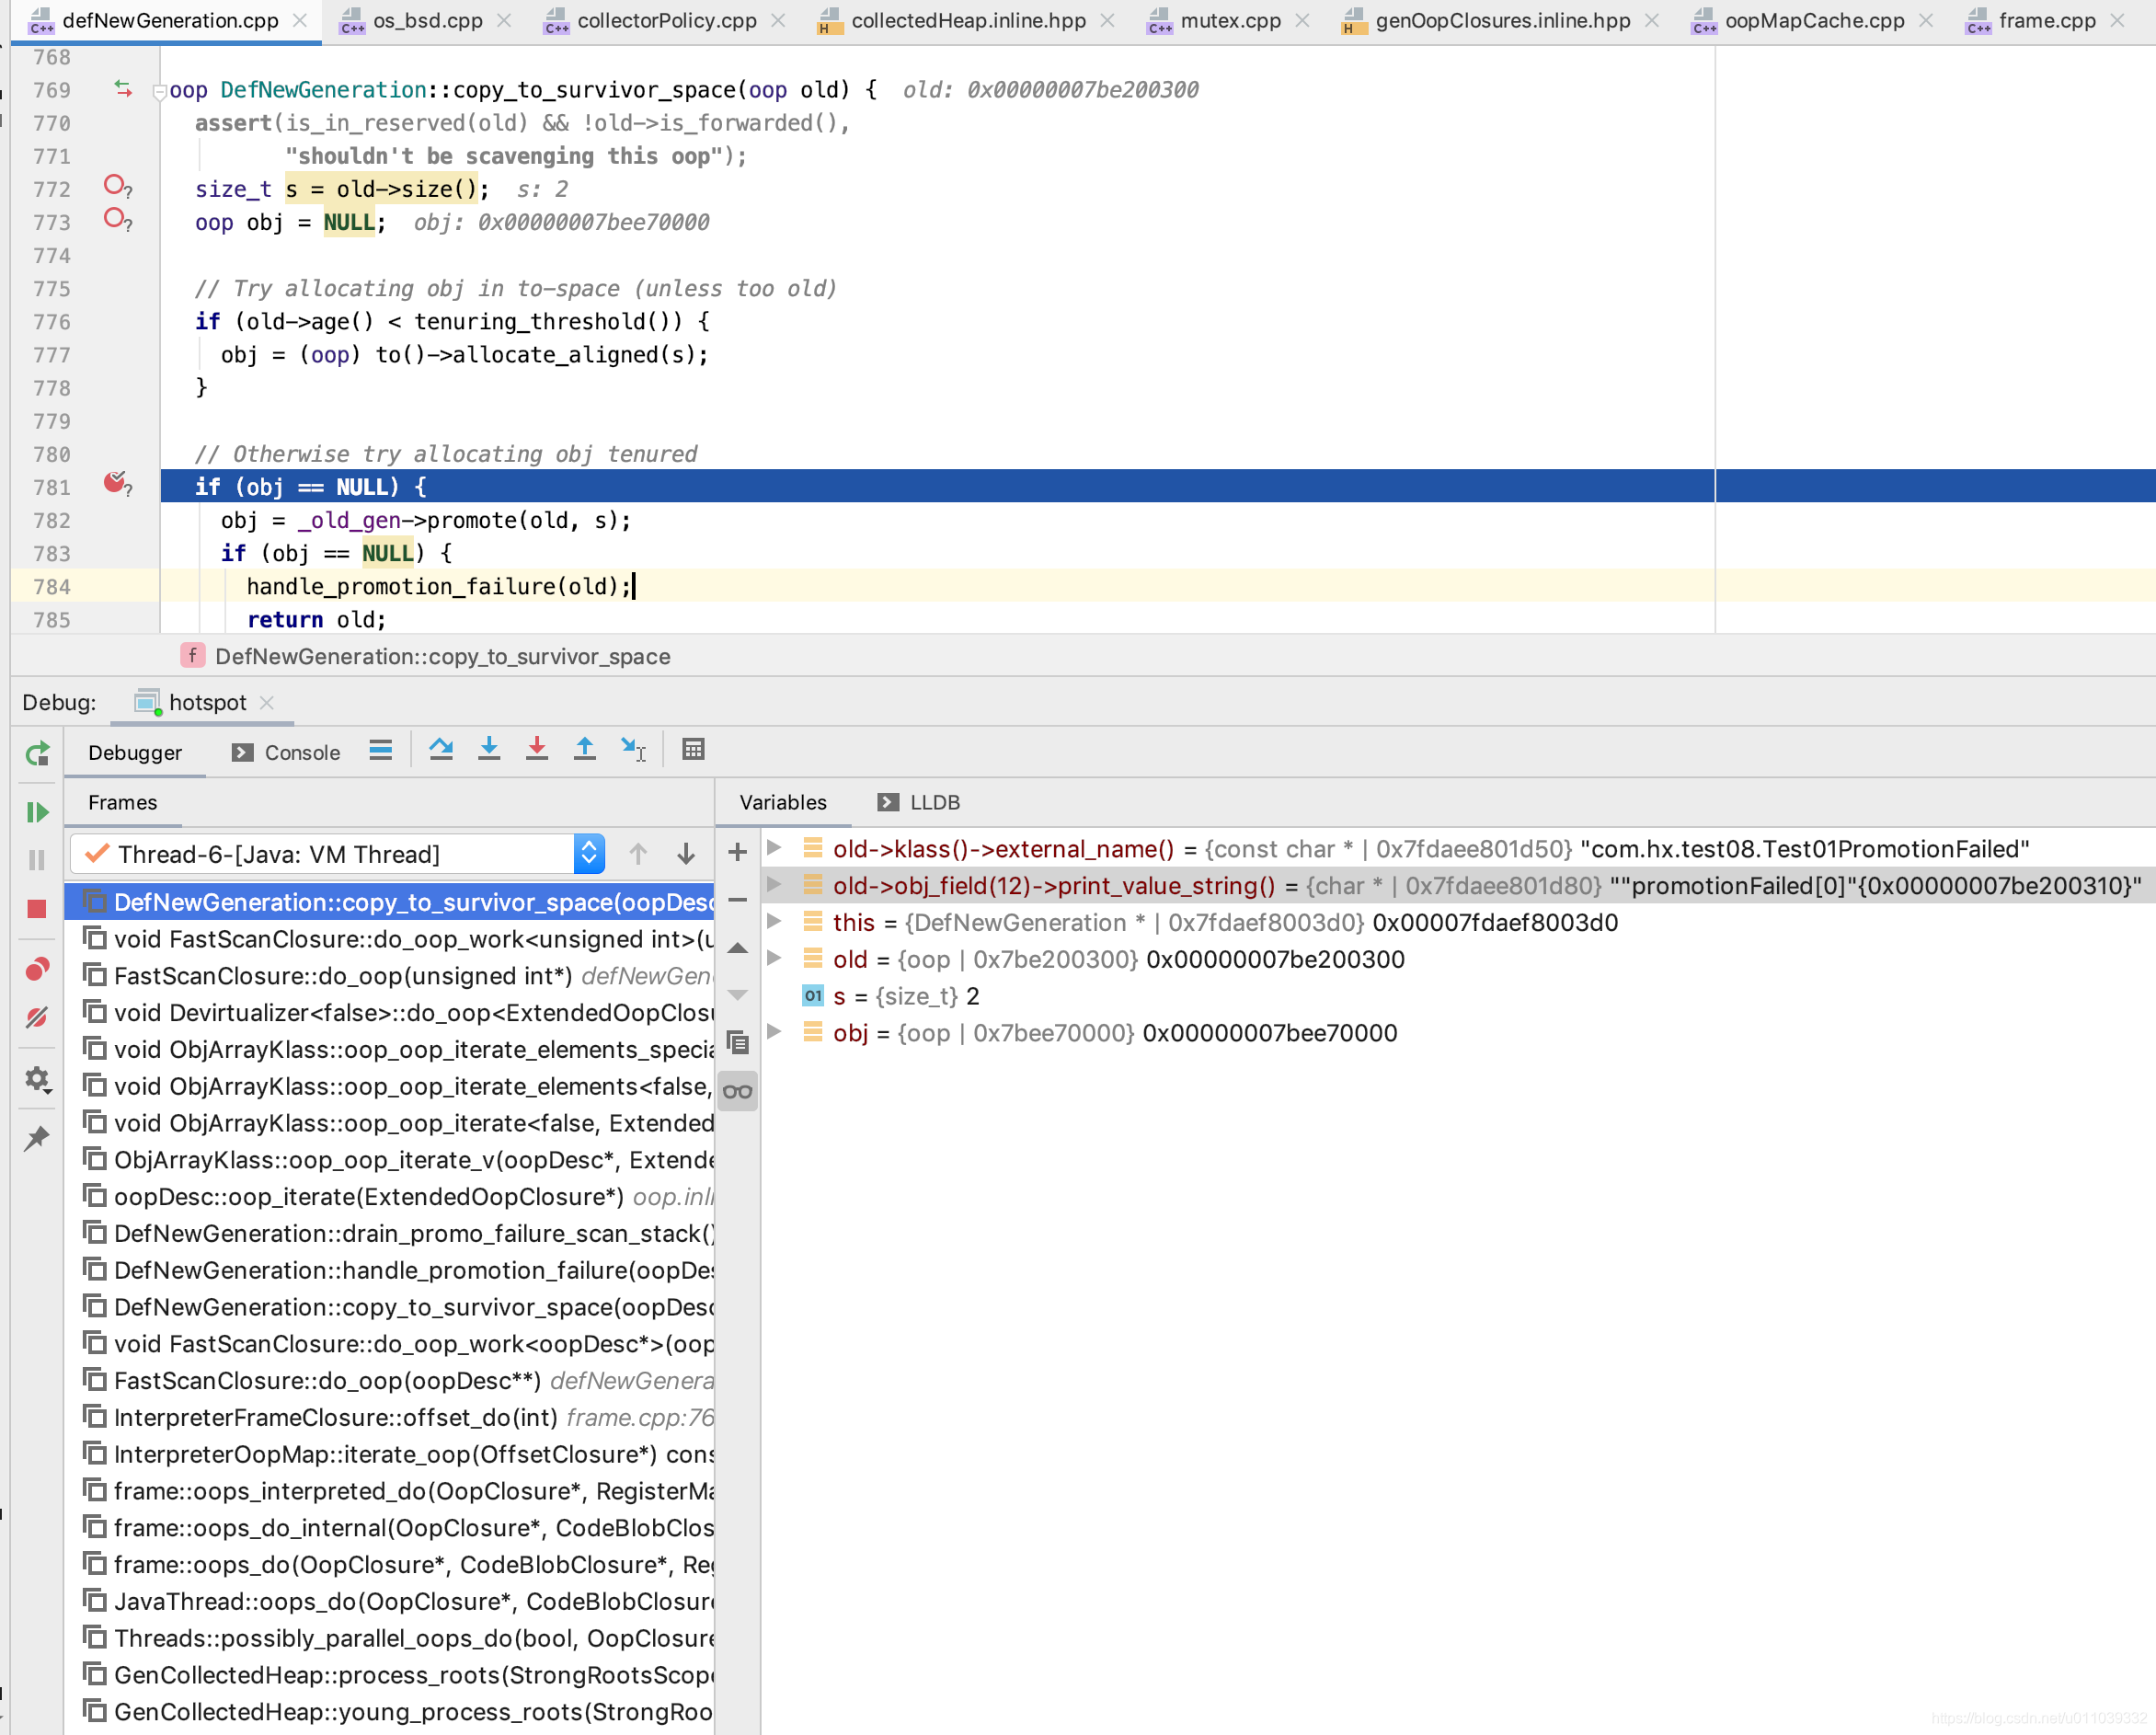Click the Mute Breakpoints icon
Image resolution: width=2156 pixels, height=1735 pixels.
[37, 1018]
